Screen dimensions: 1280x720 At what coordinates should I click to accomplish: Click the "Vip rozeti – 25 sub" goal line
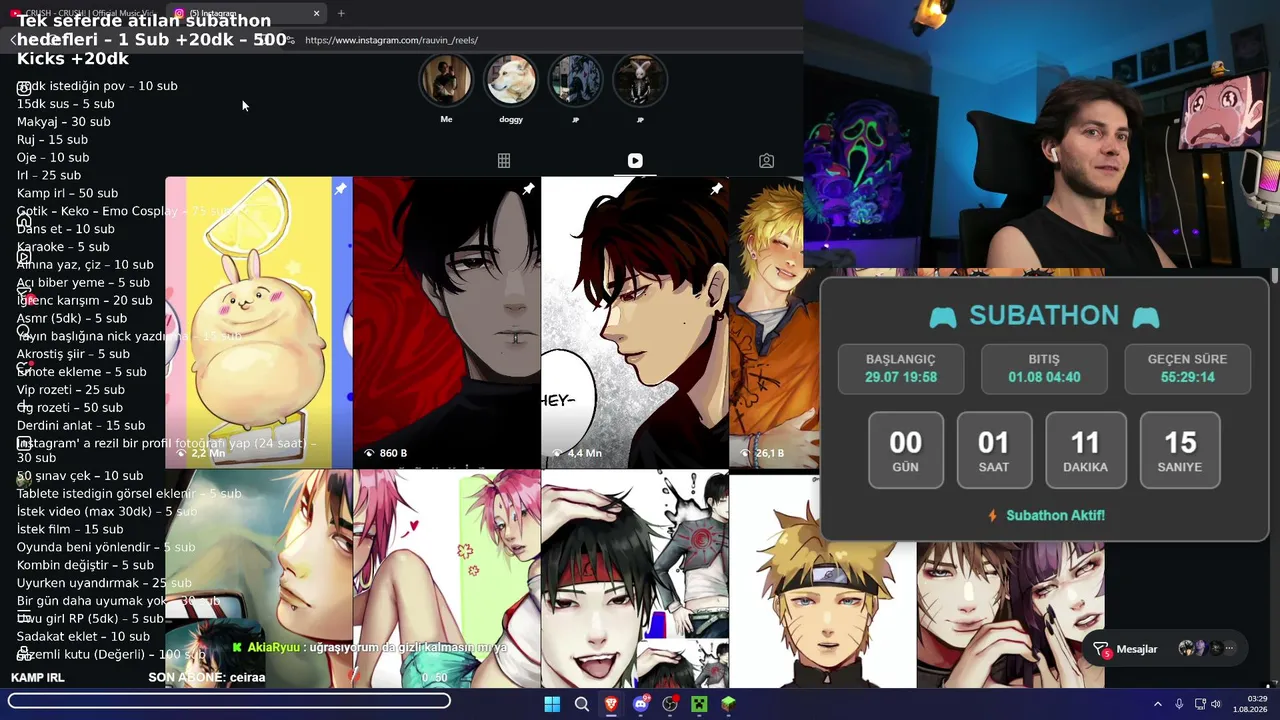coord(71,390)
